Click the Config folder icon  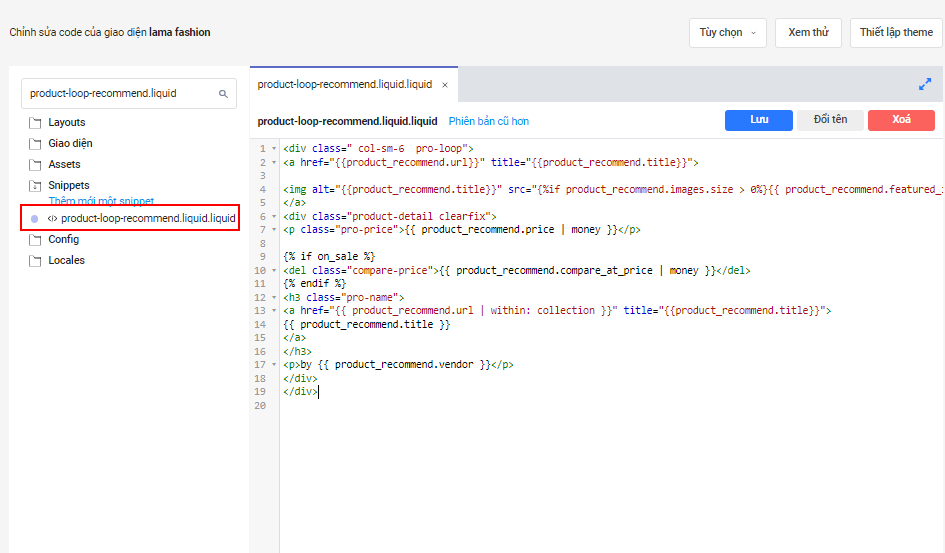(x=35, y=240)
